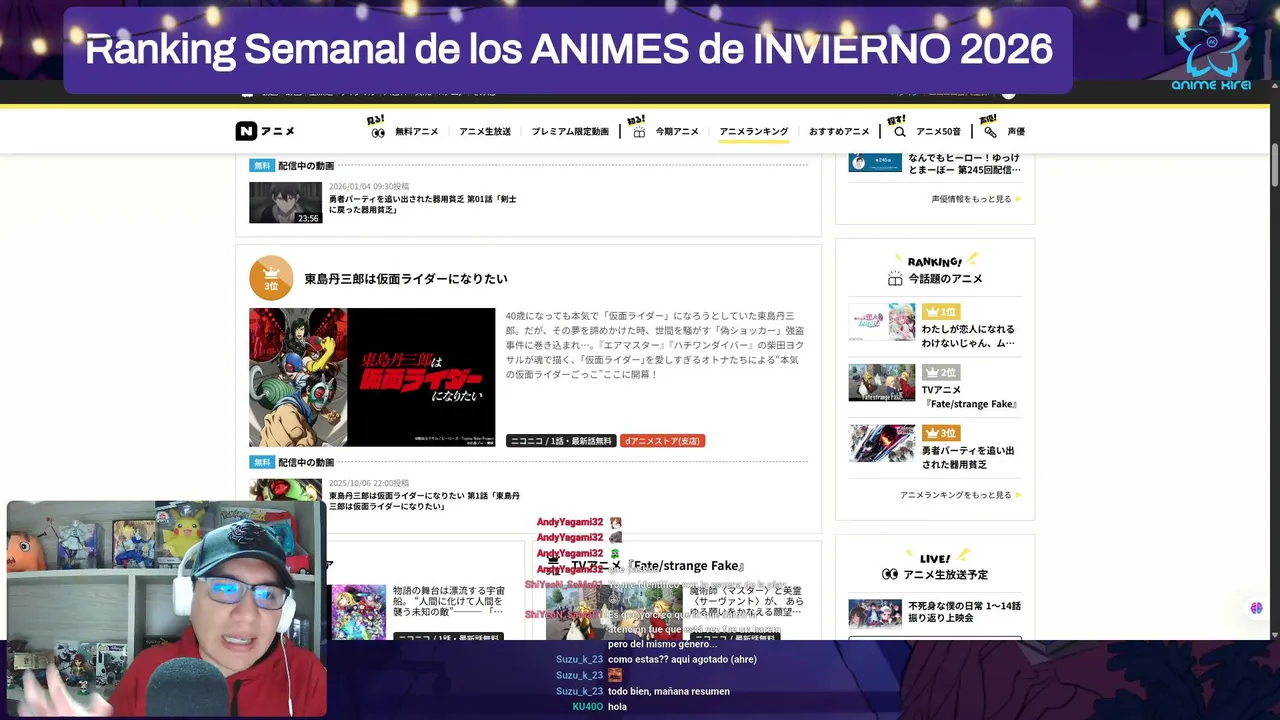The width and height of the screenshot is (1280, 720).
Task: Open the アニメ50音 menu item
Action: (938, 132)
